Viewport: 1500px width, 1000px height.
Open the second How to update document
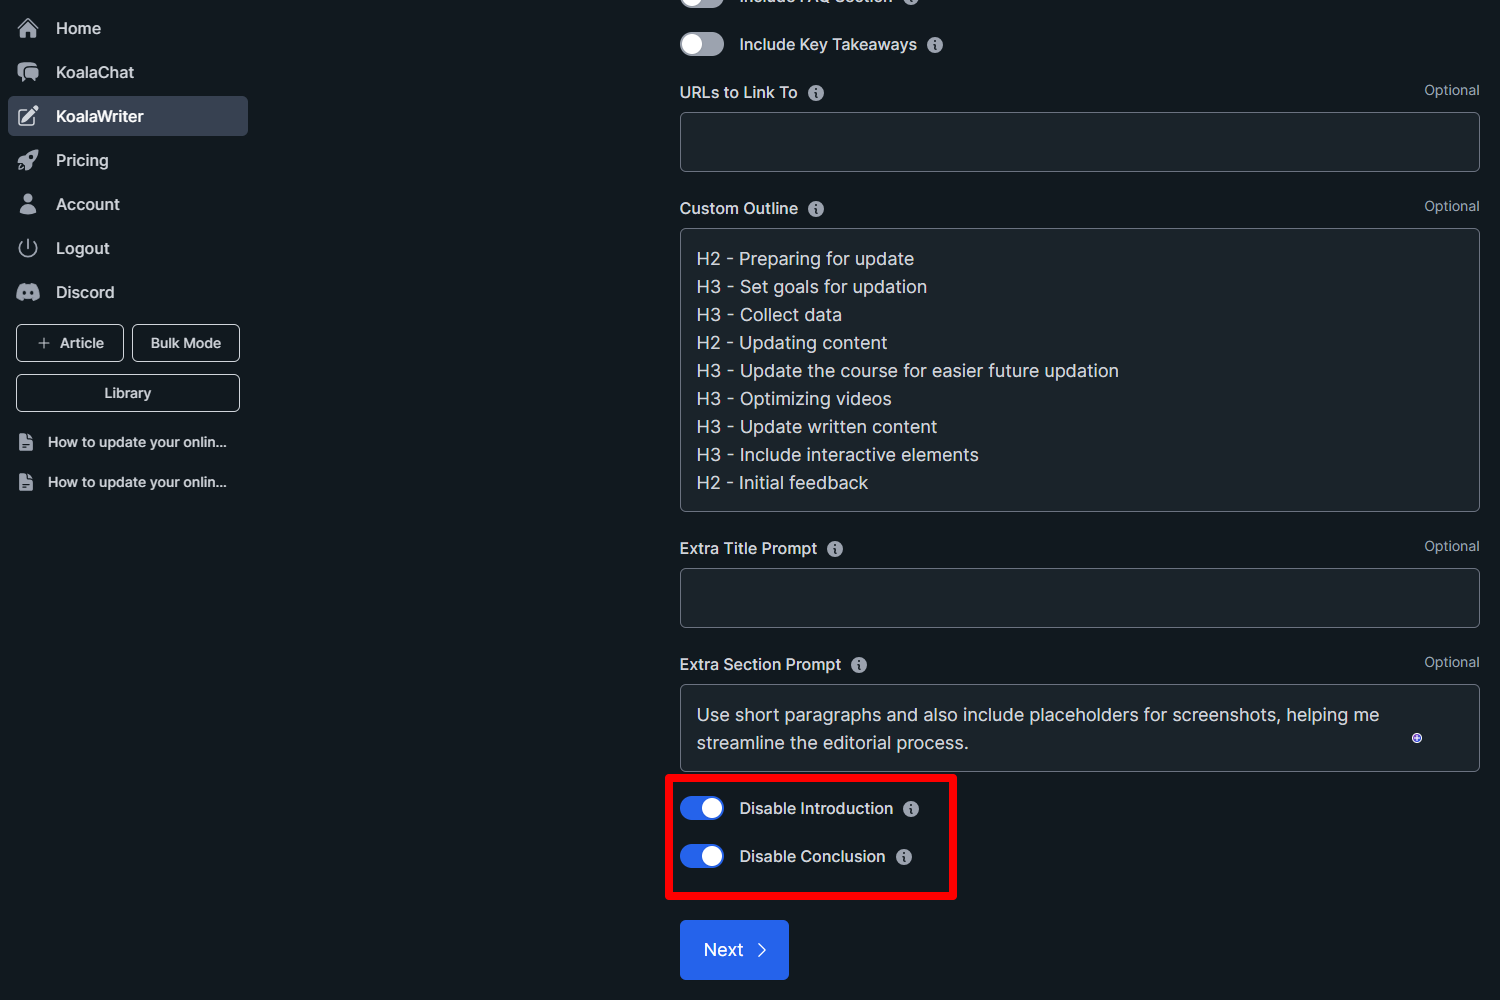(137, 481)
